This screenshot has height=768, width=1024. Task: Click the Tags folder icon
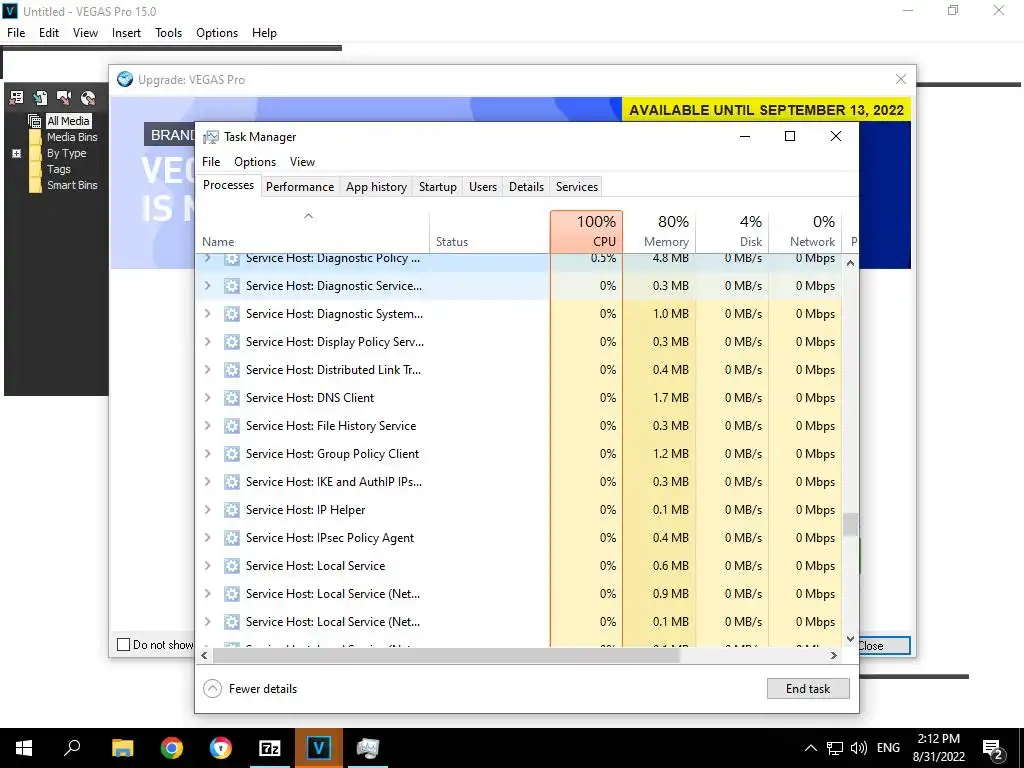(35, 169)
